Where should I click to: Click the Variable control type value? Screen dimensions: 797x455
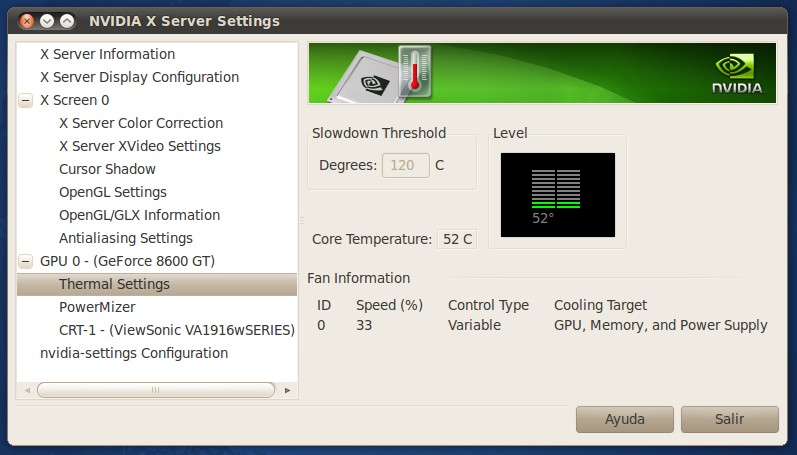pos(474,325)
